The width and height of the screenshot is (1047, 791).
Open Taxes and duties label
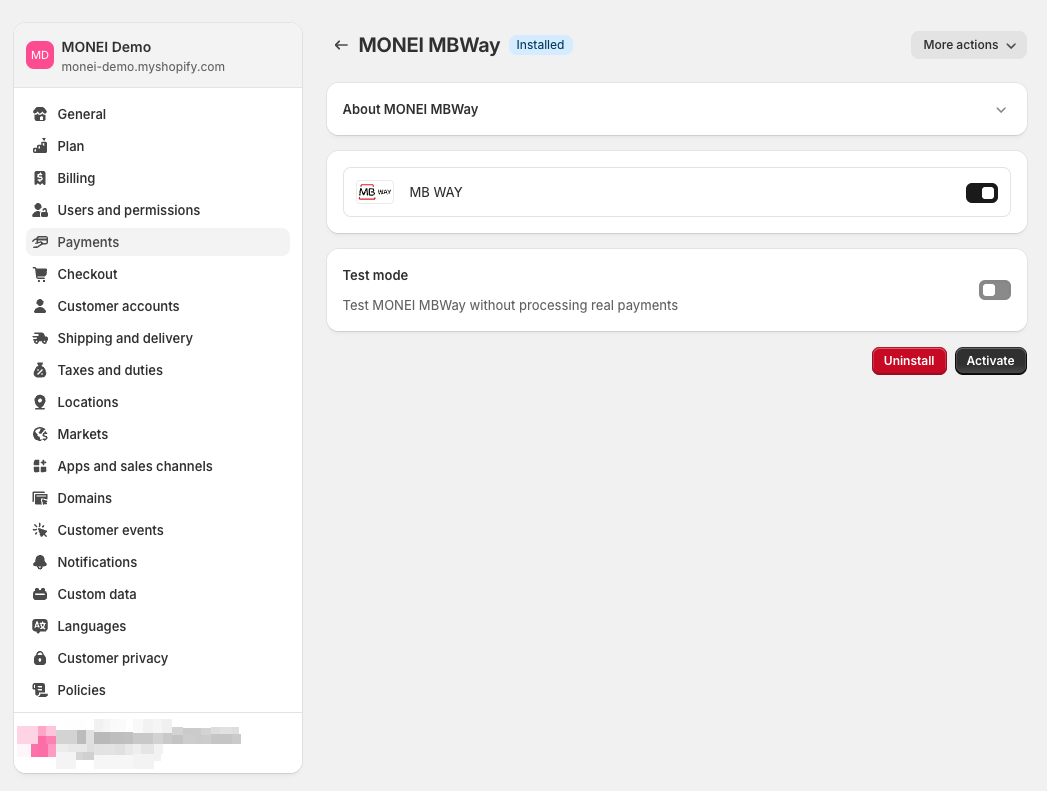pos(110,370)
